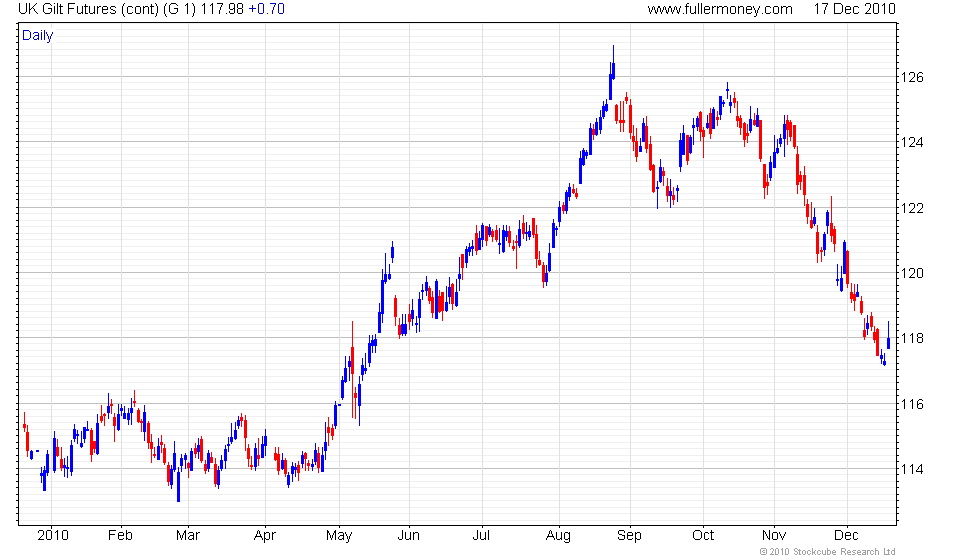Click the late-August peak candle above 126
This screenshot has height=560, width=980.
[613, 62]
